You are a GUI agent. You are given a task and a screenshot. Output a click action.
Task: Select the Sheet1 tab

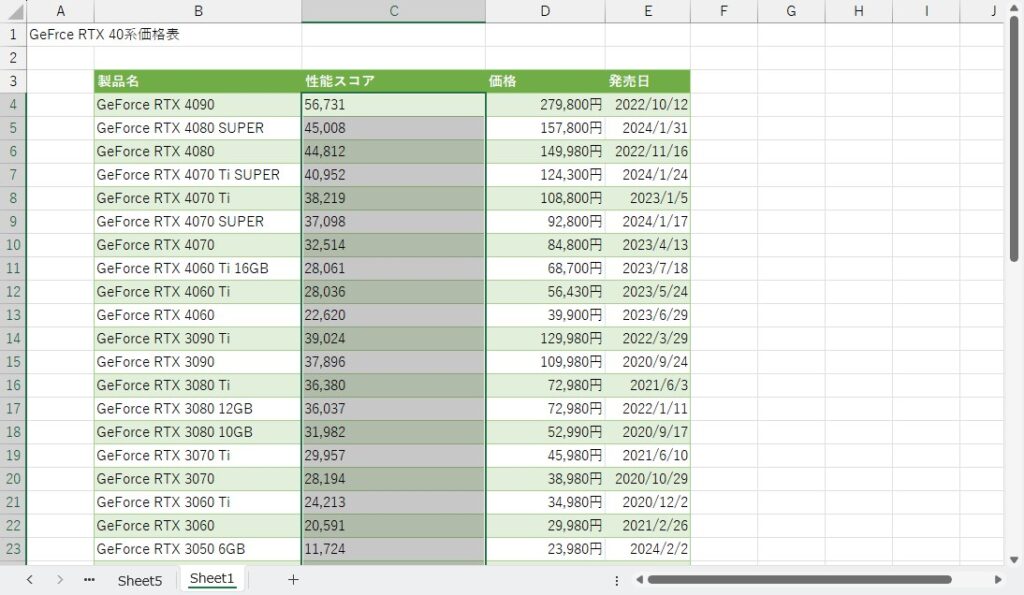[212, 579]
